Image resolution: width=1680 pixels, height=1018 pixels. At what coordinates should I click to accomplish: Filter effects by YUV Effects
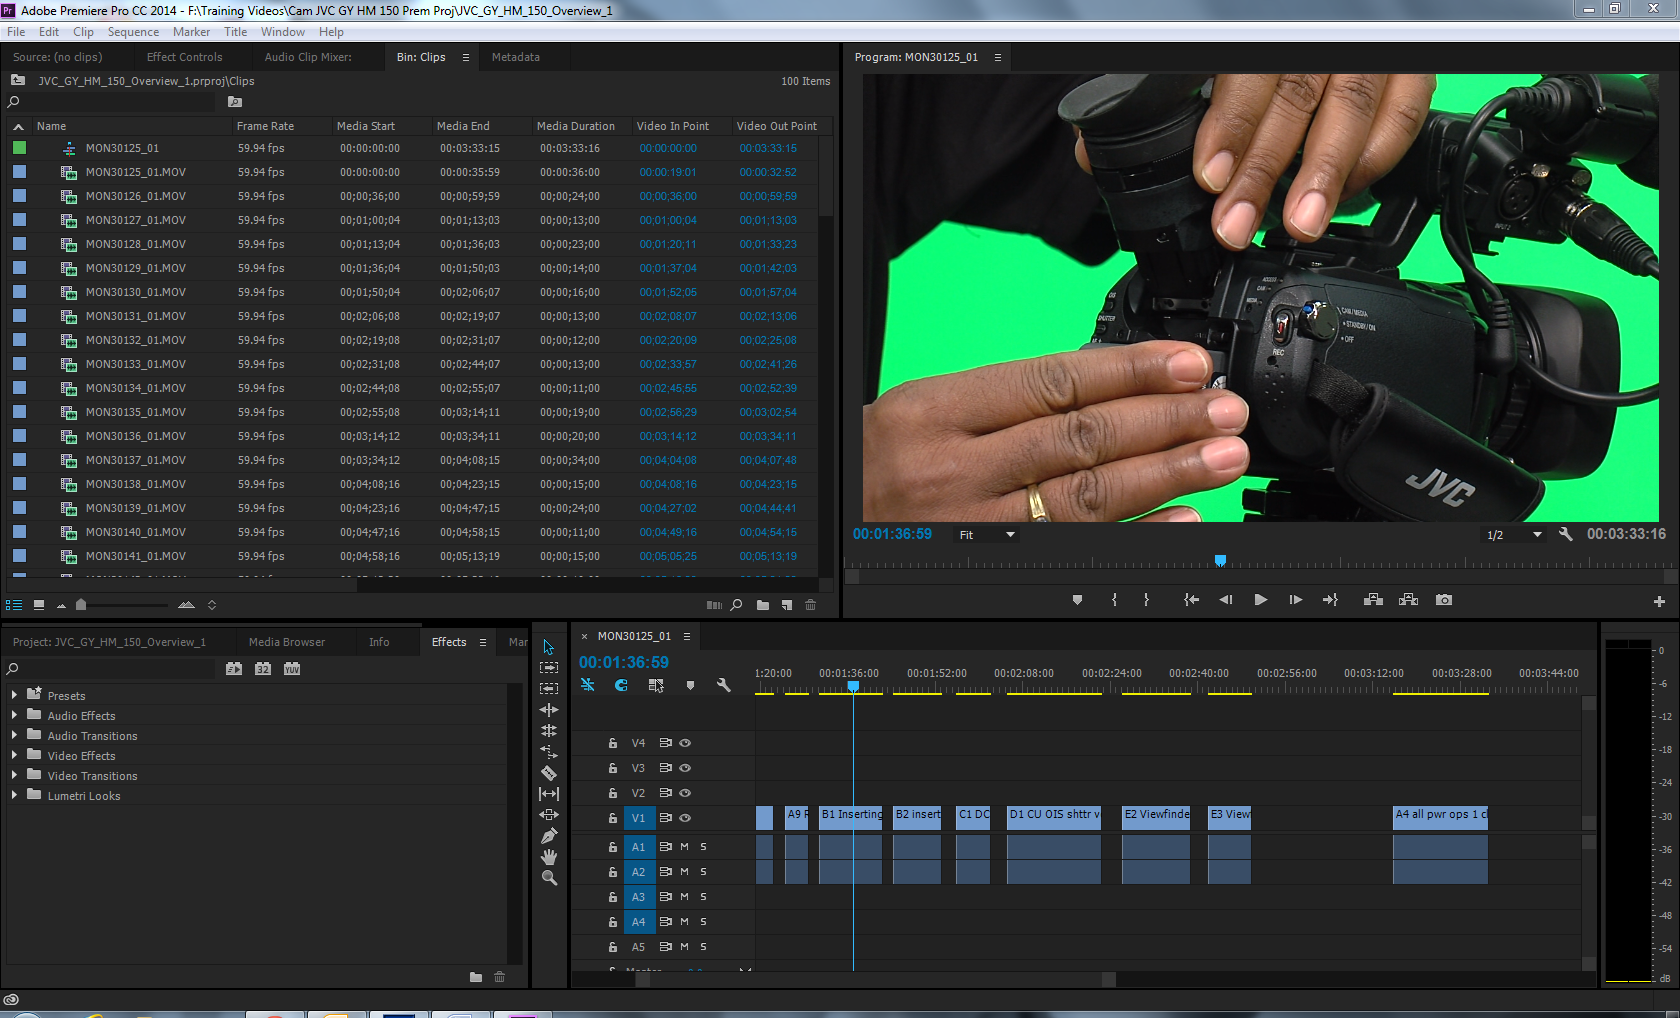tap(292, 668)
